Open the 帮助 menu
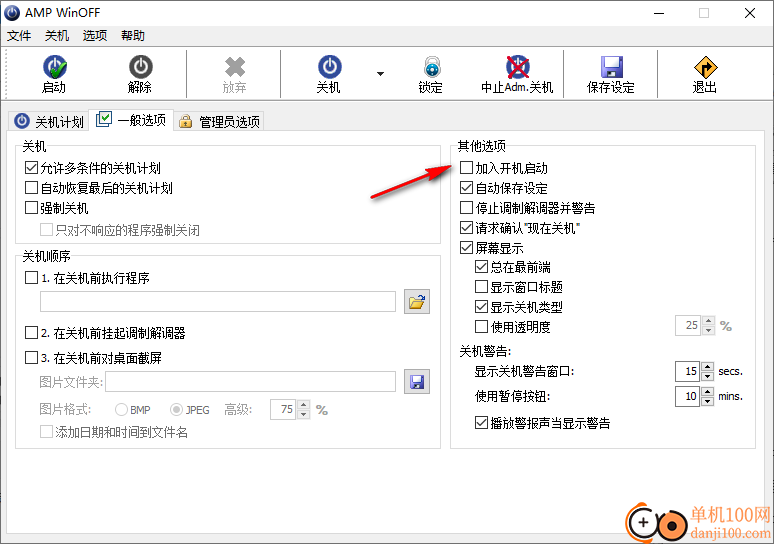Image resolution: width=774 pixels, height=544 pixels. pyautogui.click(x=133, y=36)
